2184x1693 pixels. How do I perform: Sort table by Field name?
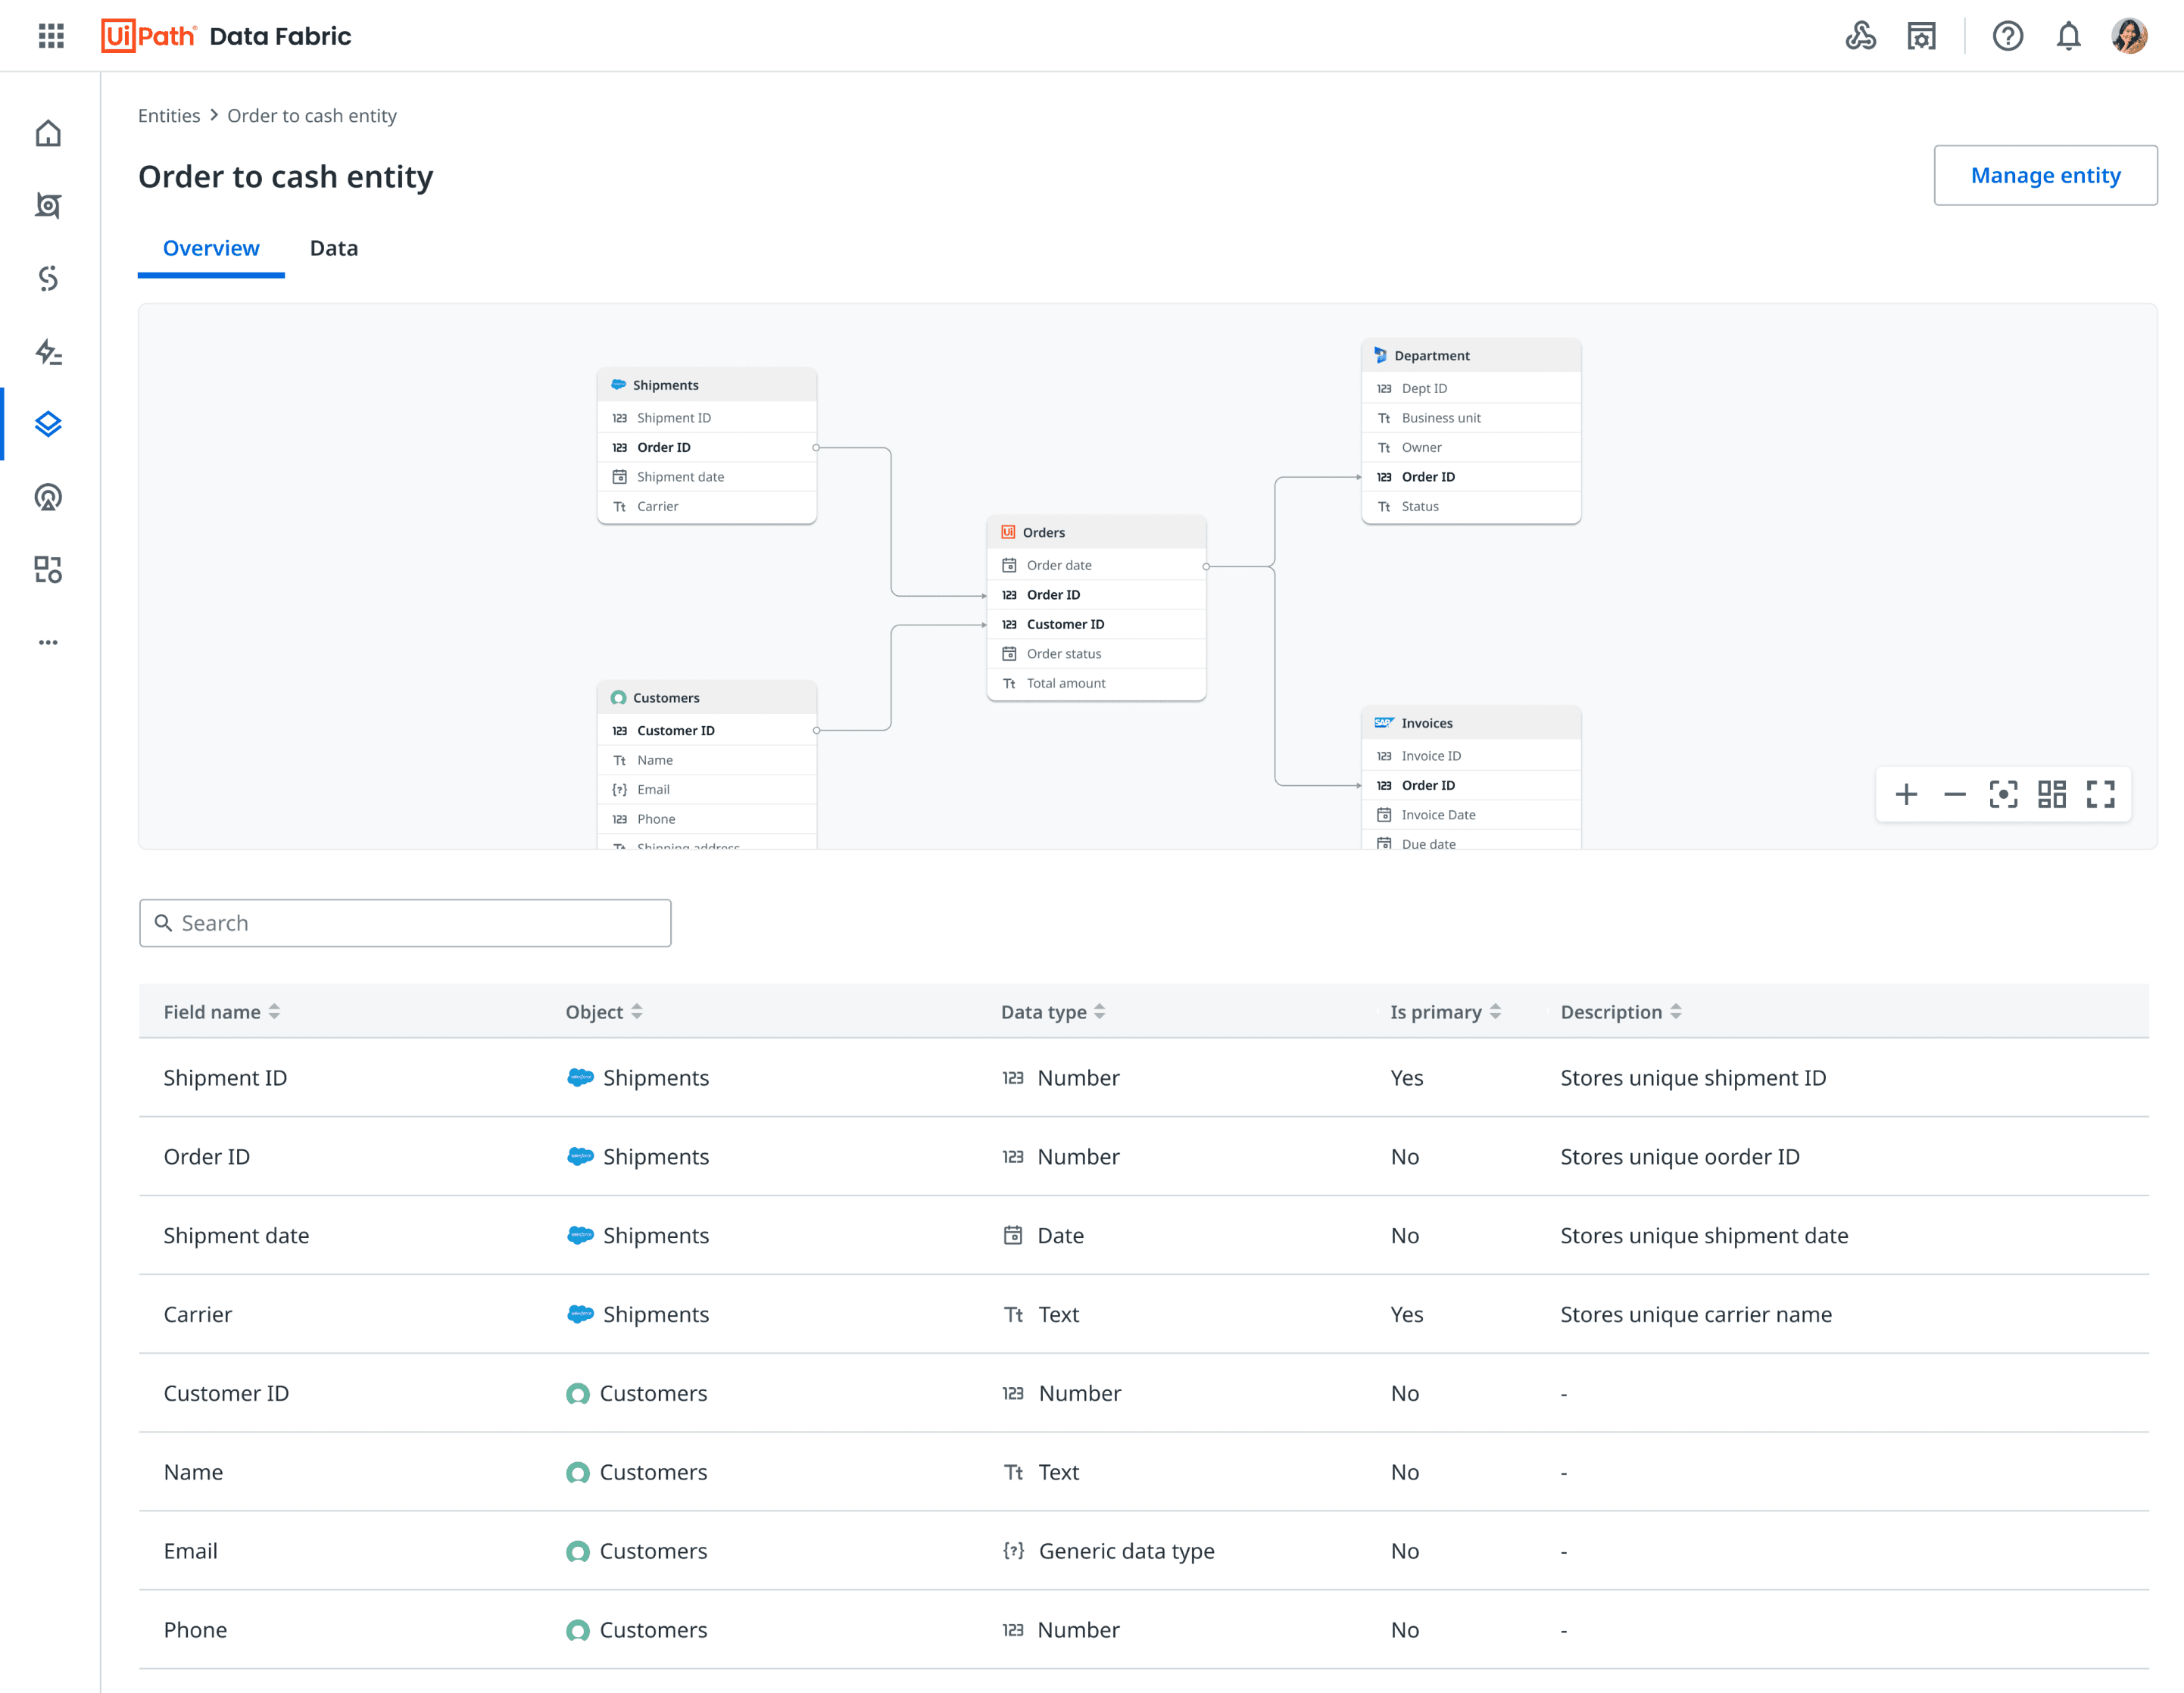(x=274, y=1012)
